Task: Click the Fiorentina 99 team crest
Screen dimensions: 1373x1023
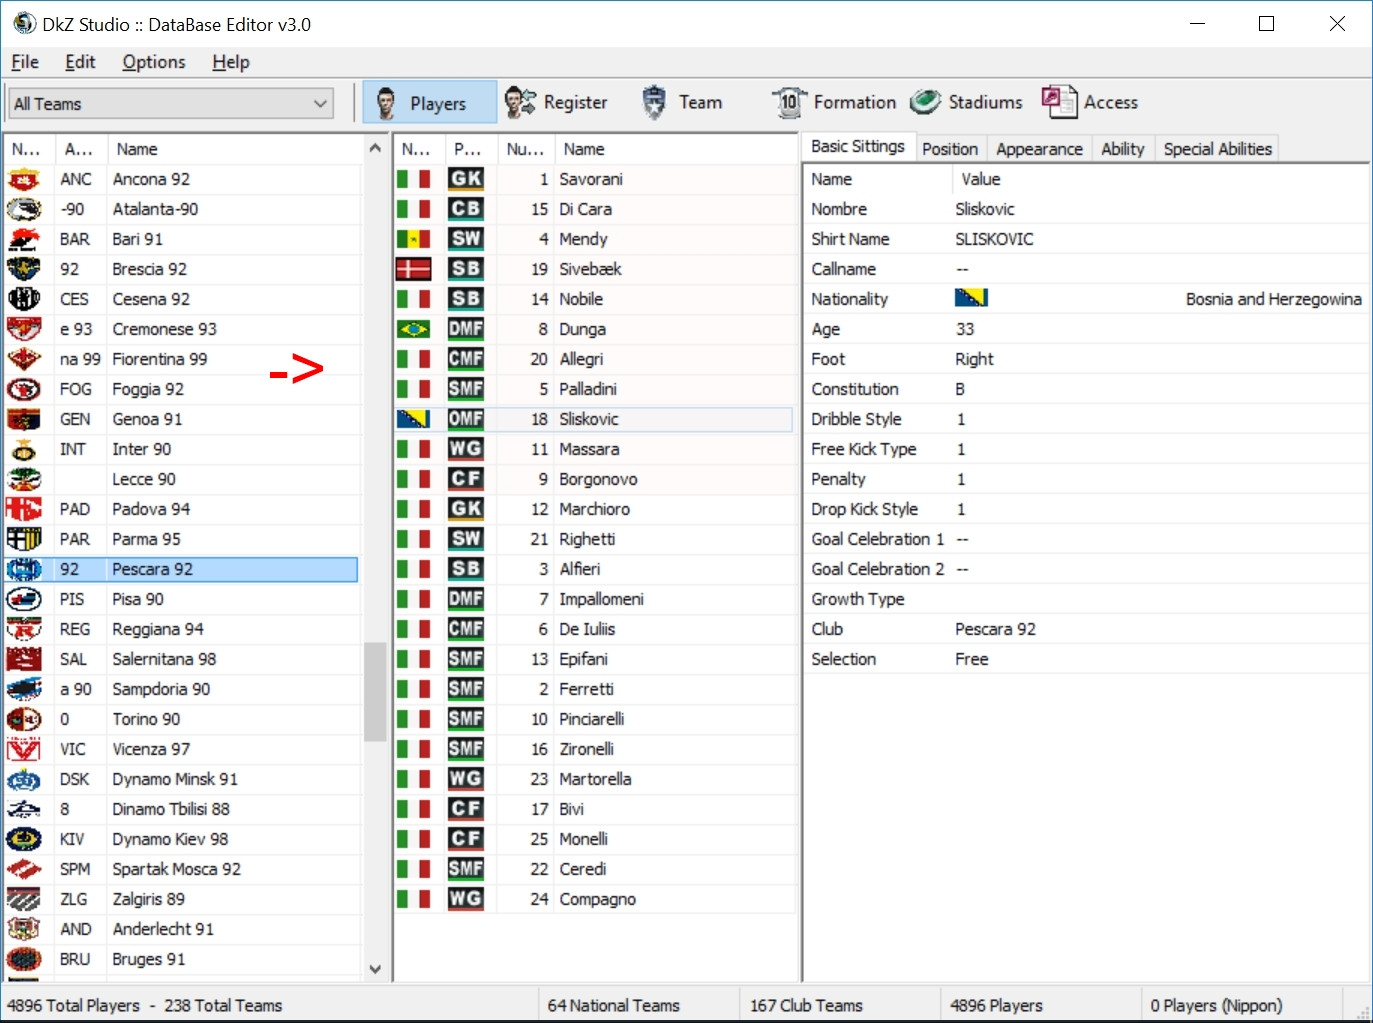Action: coord(24,359)
